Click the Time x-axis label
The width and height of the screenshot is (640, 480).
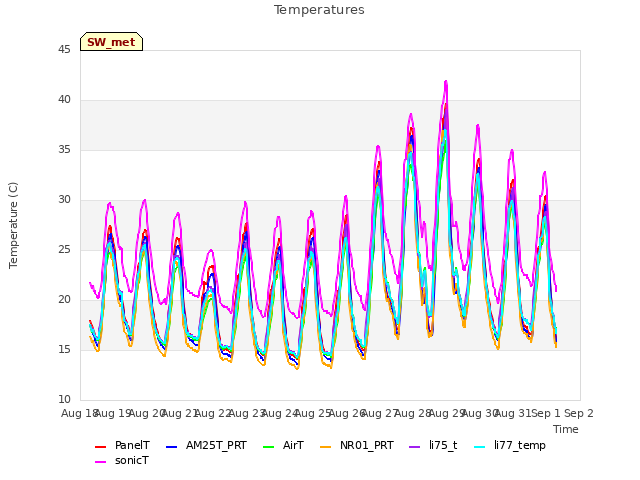pos(566,429)
